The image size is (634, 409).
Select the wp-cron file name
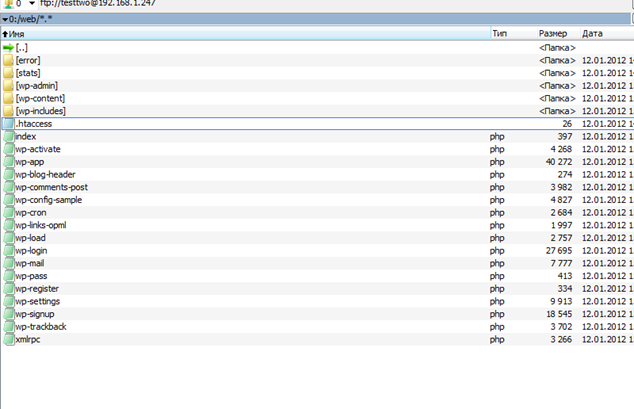click(x=31, y=213)
